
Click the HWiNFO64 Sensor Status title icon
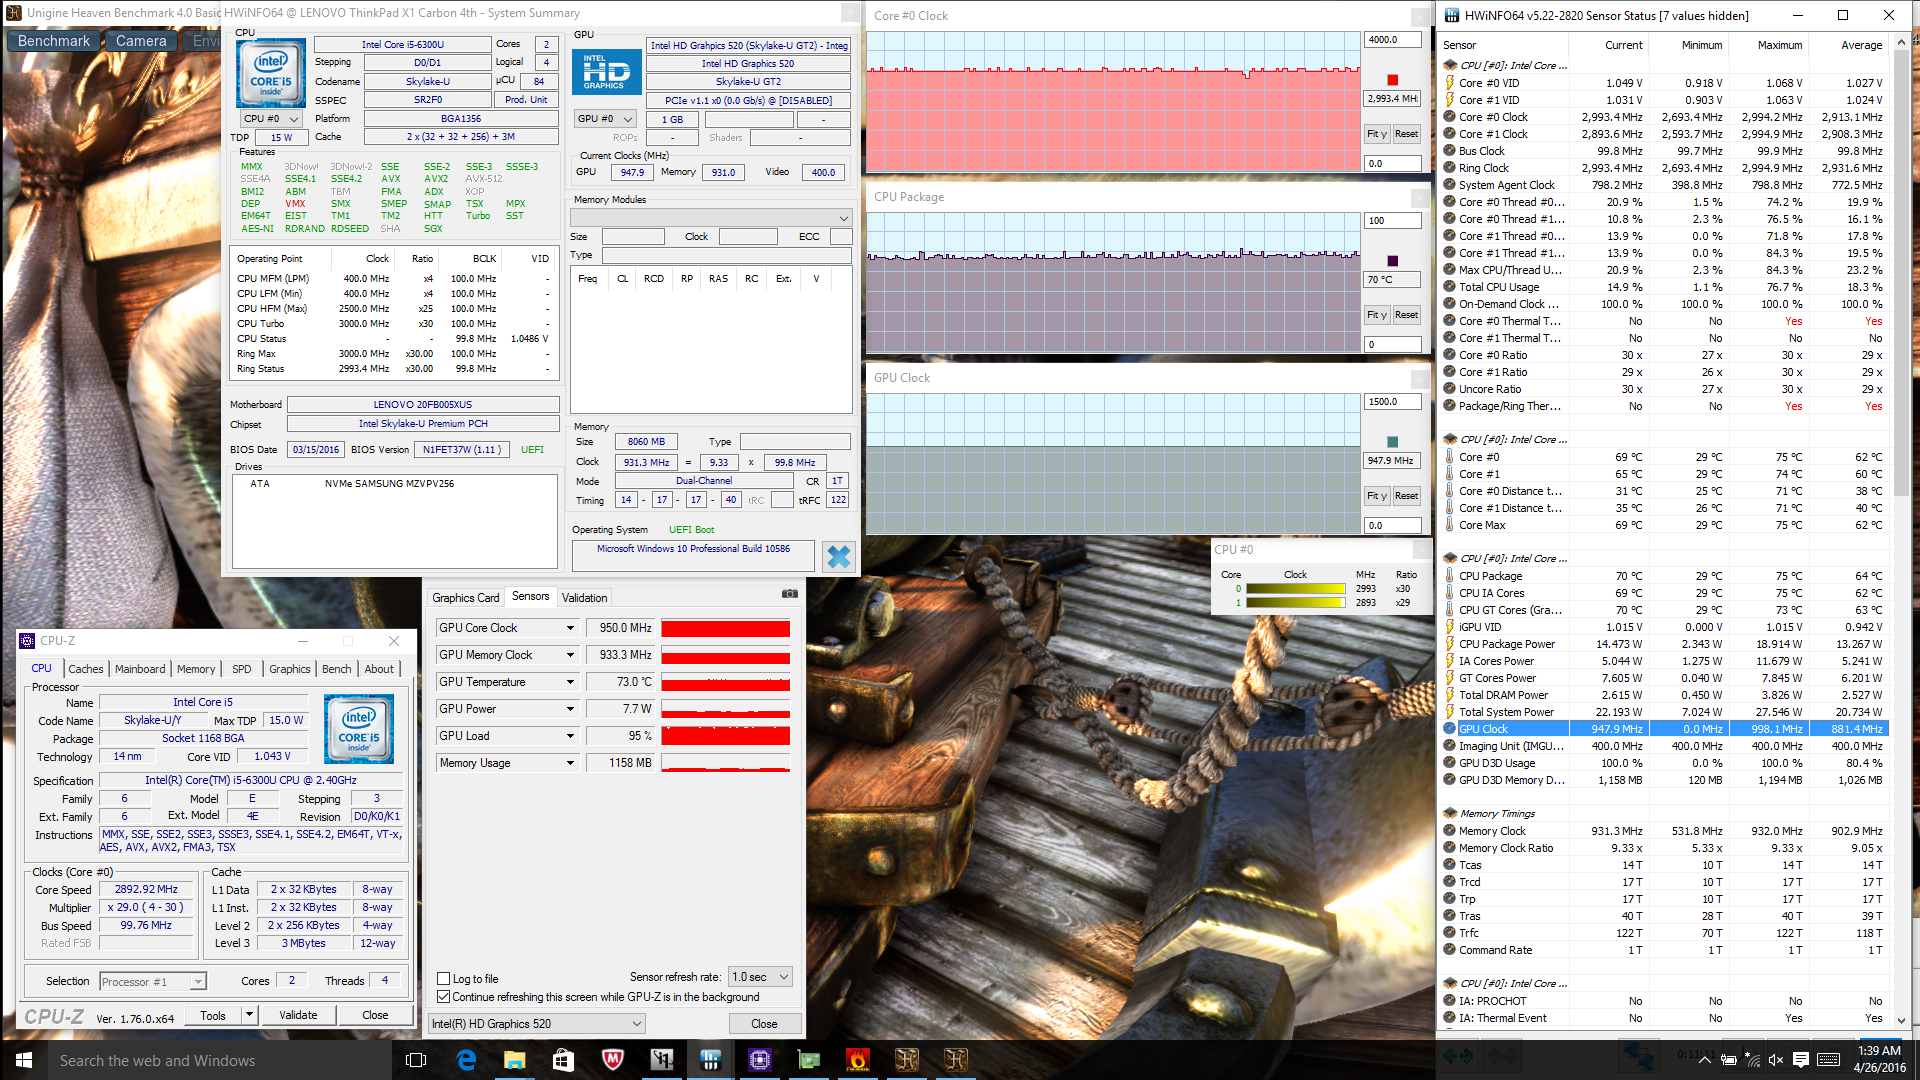click(1451, 15)
